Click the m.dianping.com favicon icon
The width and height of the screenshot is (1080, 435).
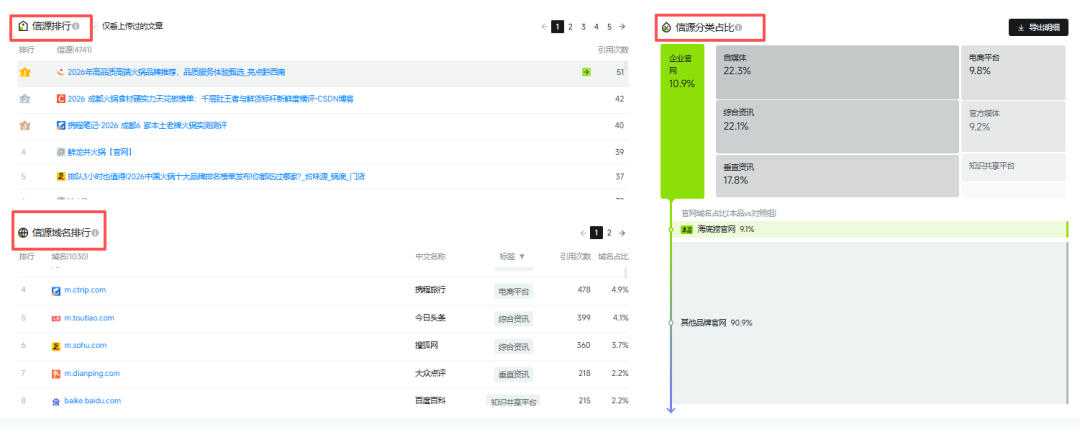click(x=56, y=374)
